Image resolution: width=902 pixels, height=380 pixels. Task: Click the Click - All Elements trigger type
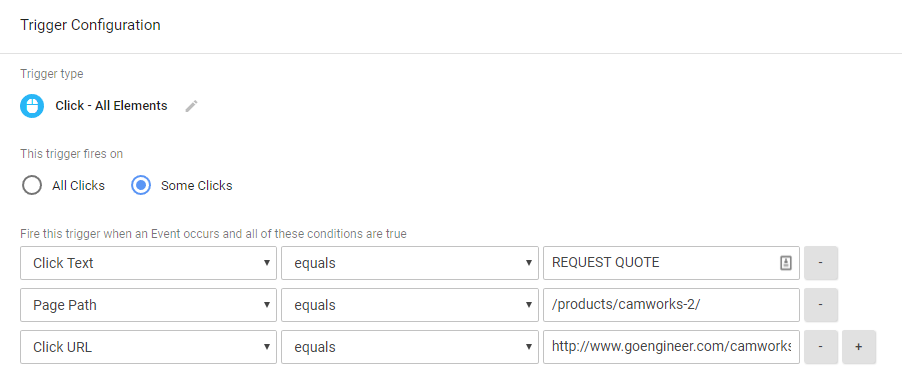tap(111, 106)
